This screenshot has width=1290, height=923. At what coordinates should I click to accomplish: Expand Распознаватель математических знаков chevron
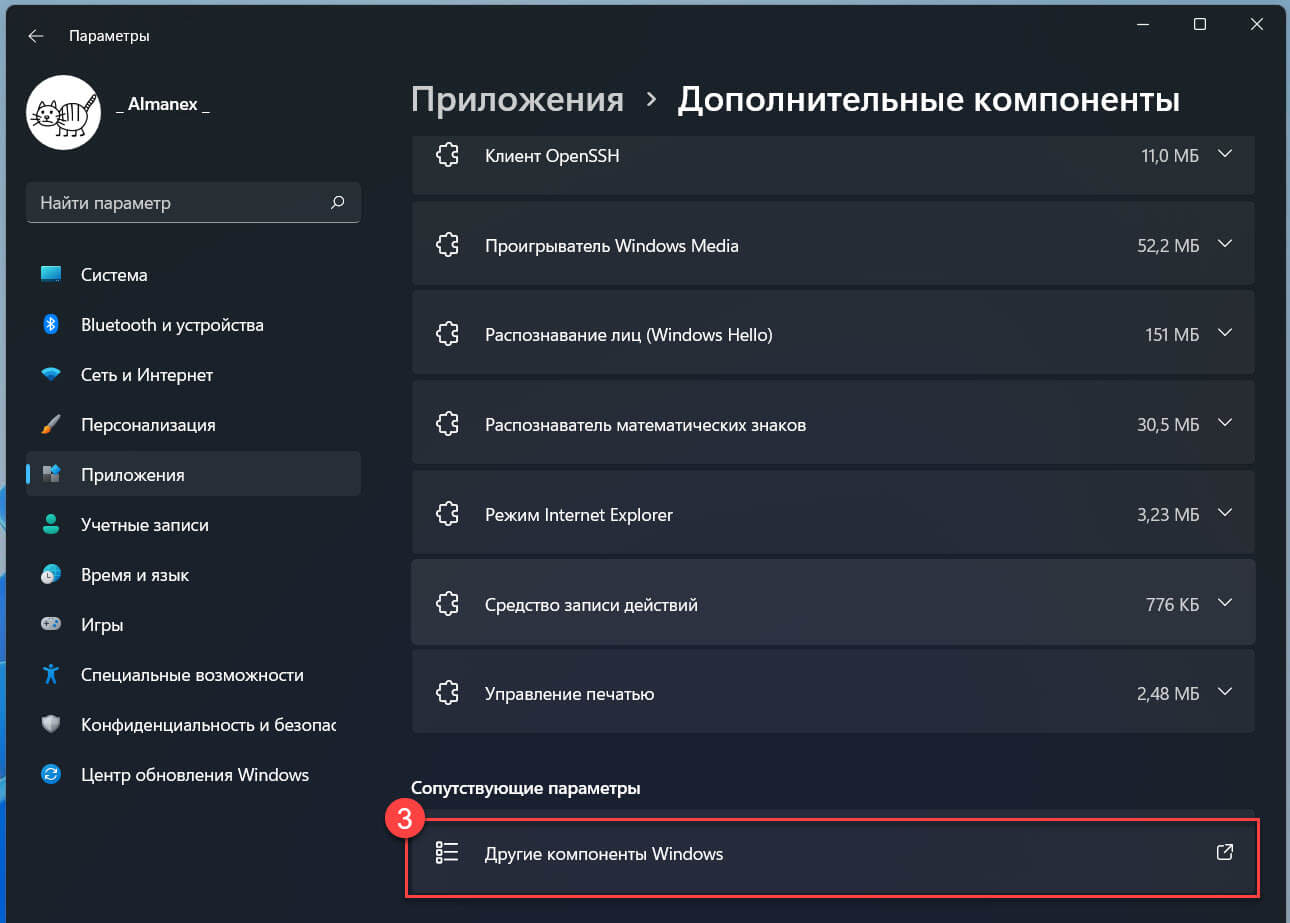(1225, 424)
